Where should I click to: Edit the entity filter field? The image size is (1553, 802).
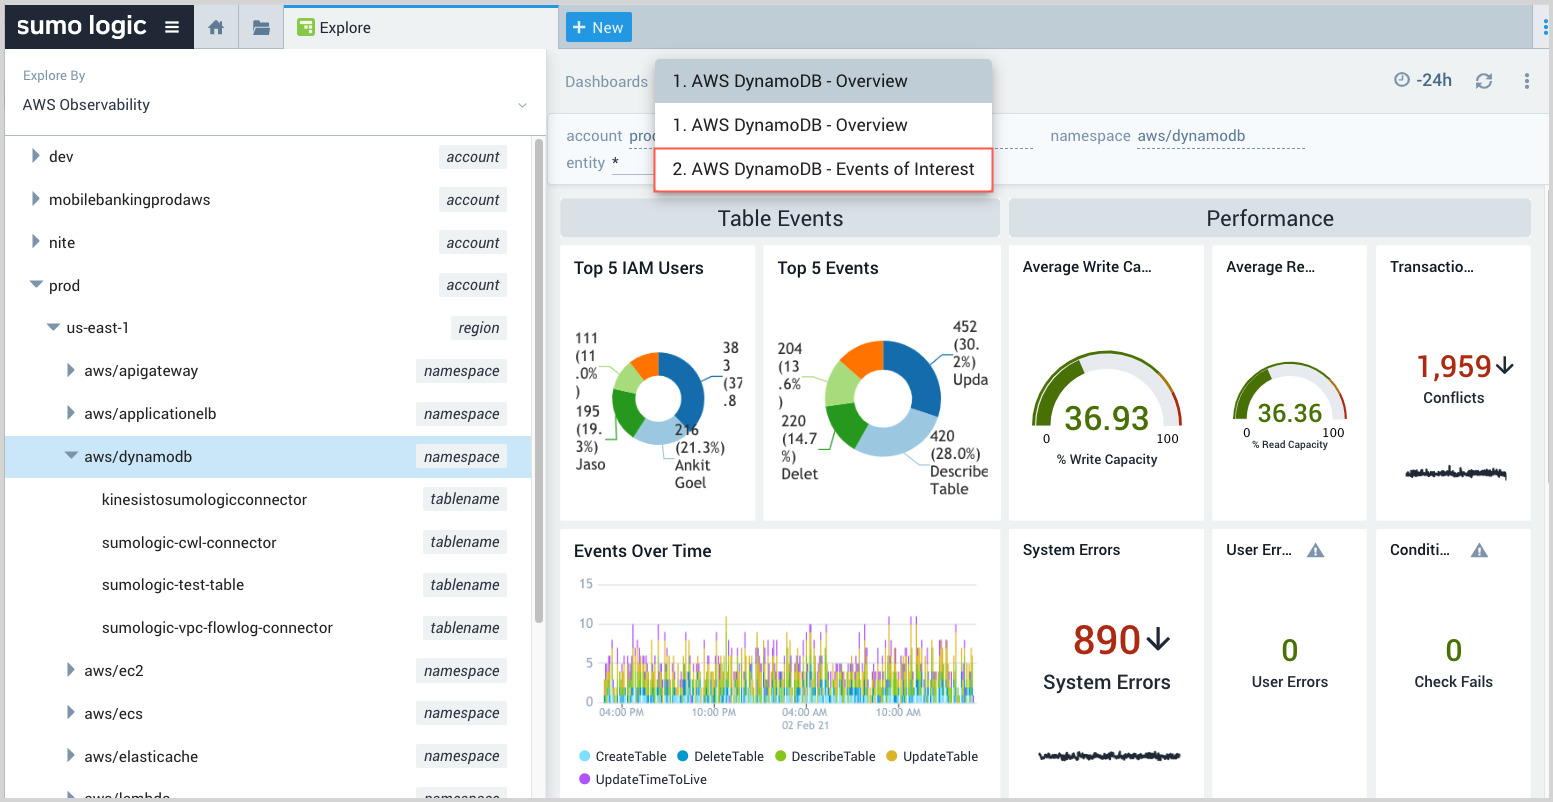click(632, 163)
